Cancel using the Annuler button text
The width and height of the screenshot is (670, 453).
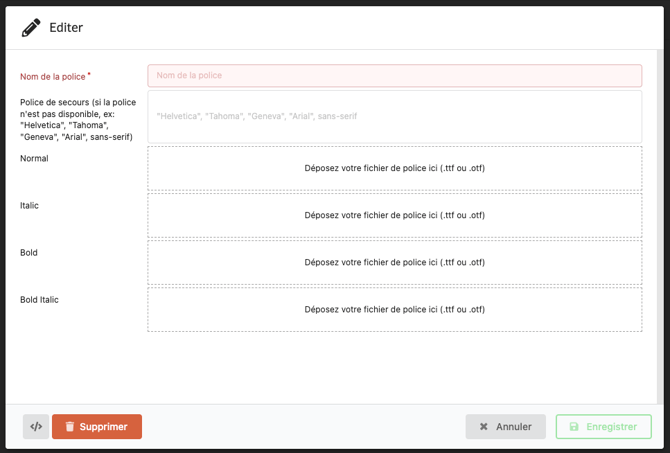click(x=514, y=427)
